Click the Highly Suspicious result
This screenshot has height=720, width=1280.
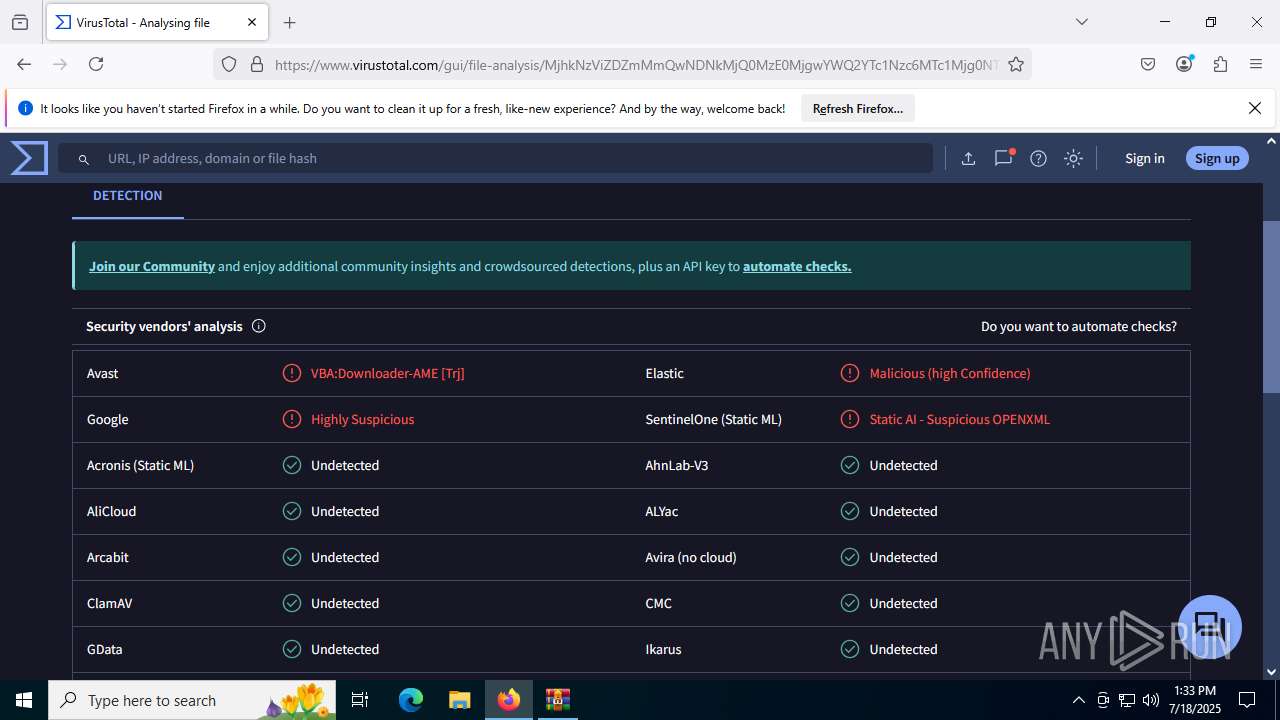pyautogui.click(x=362, y=419)
